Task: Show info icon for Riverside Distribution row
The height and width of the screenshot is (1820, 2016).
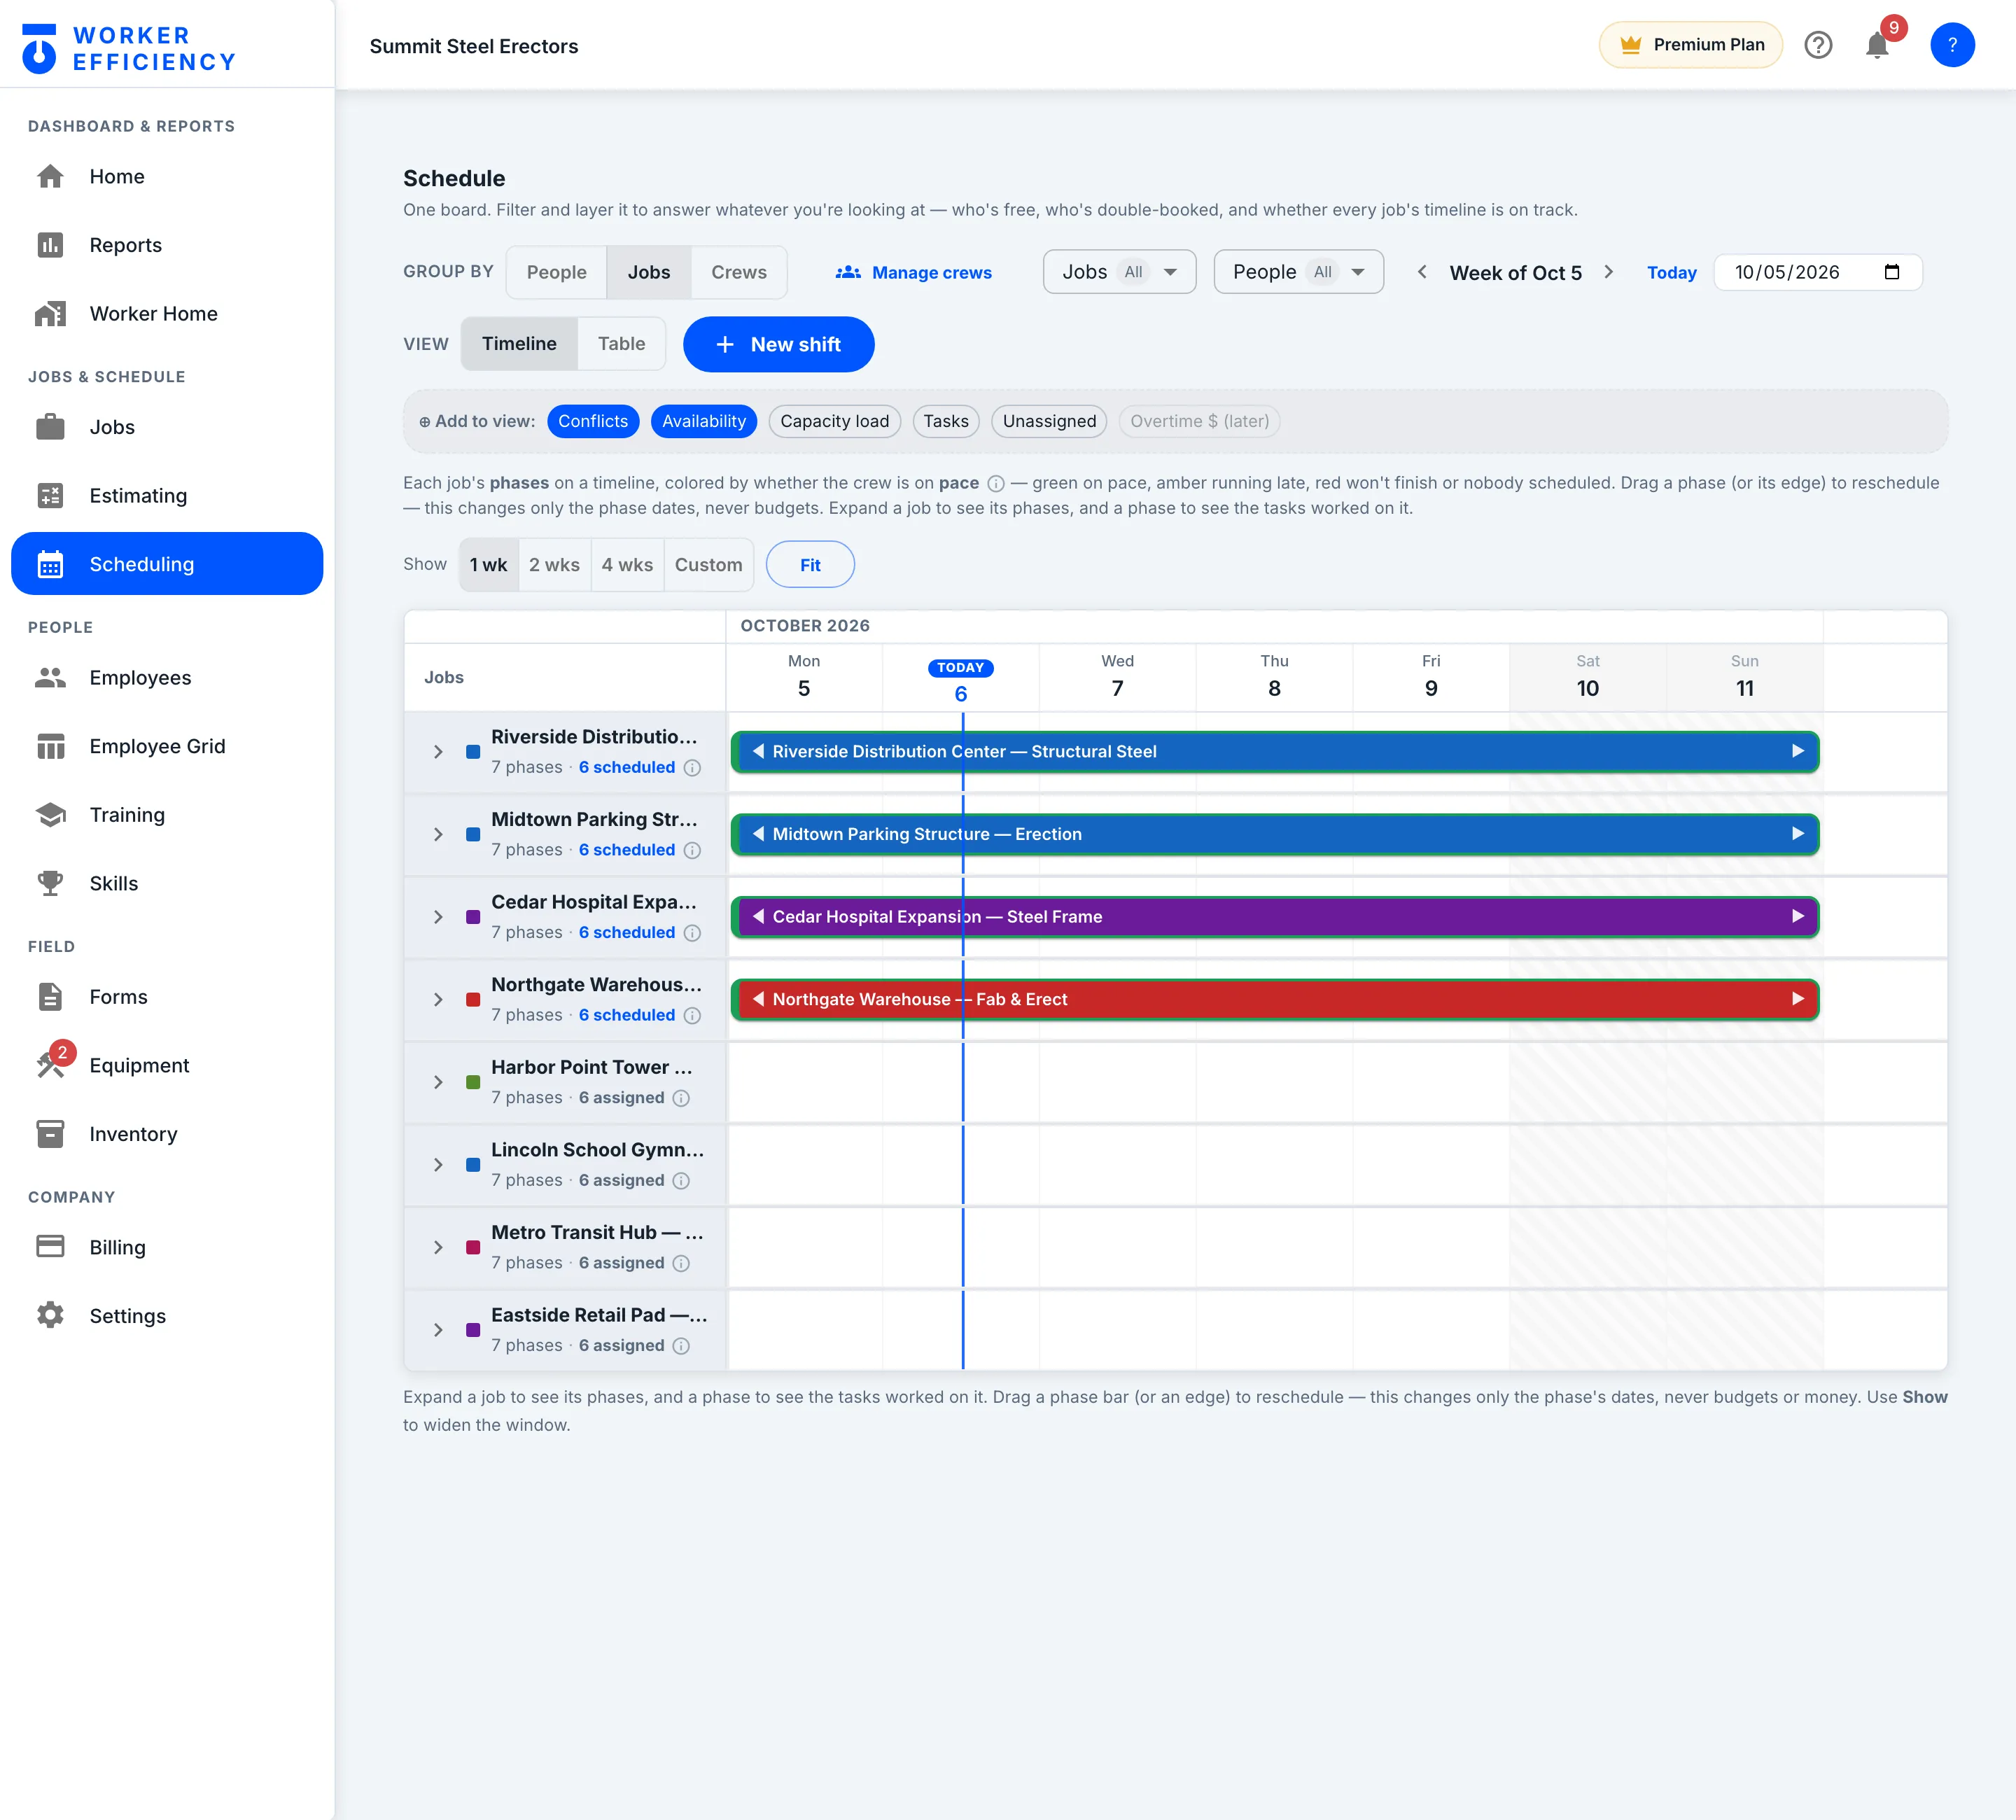Action: (691, 767)
